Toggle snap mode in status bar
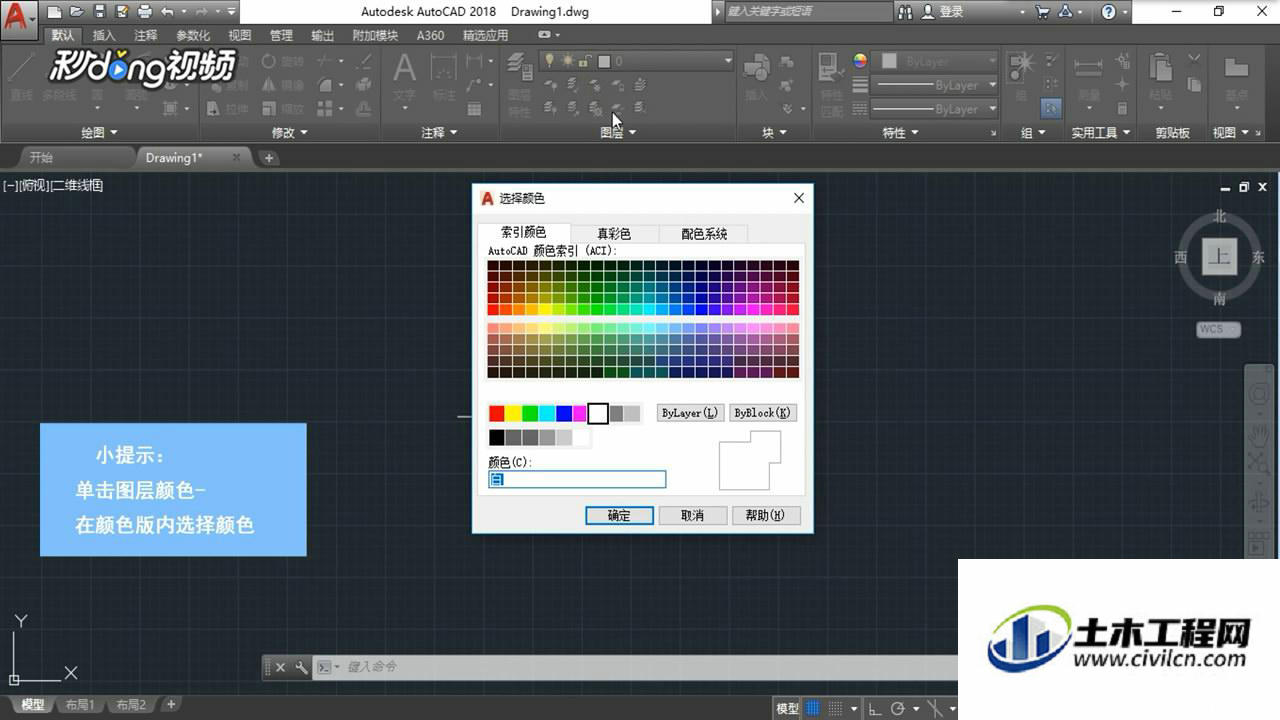This screenshot has height=720, width=1280. 836,708
